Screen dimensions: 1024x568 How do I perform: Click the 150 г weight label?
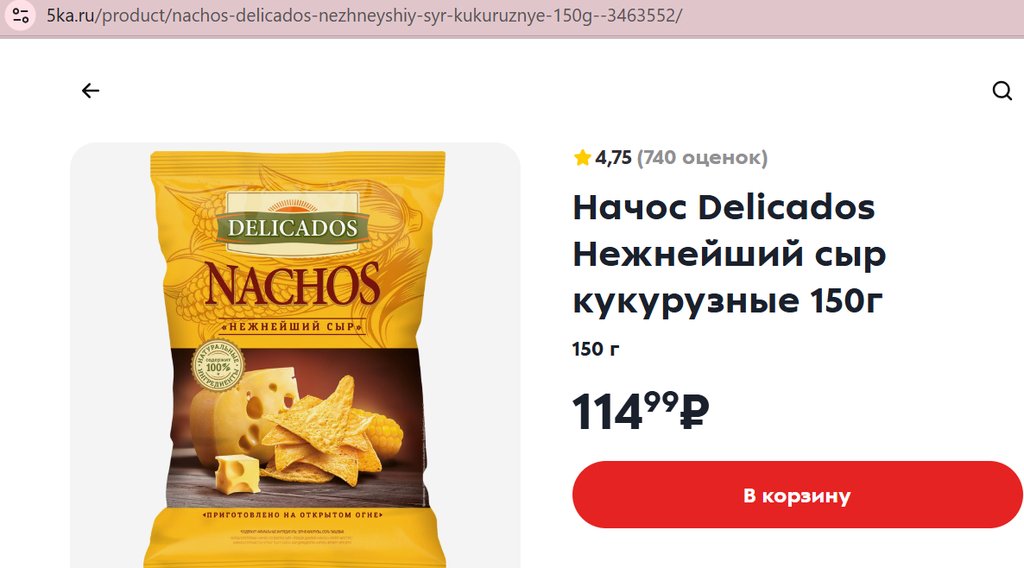(x=596, y=349)
